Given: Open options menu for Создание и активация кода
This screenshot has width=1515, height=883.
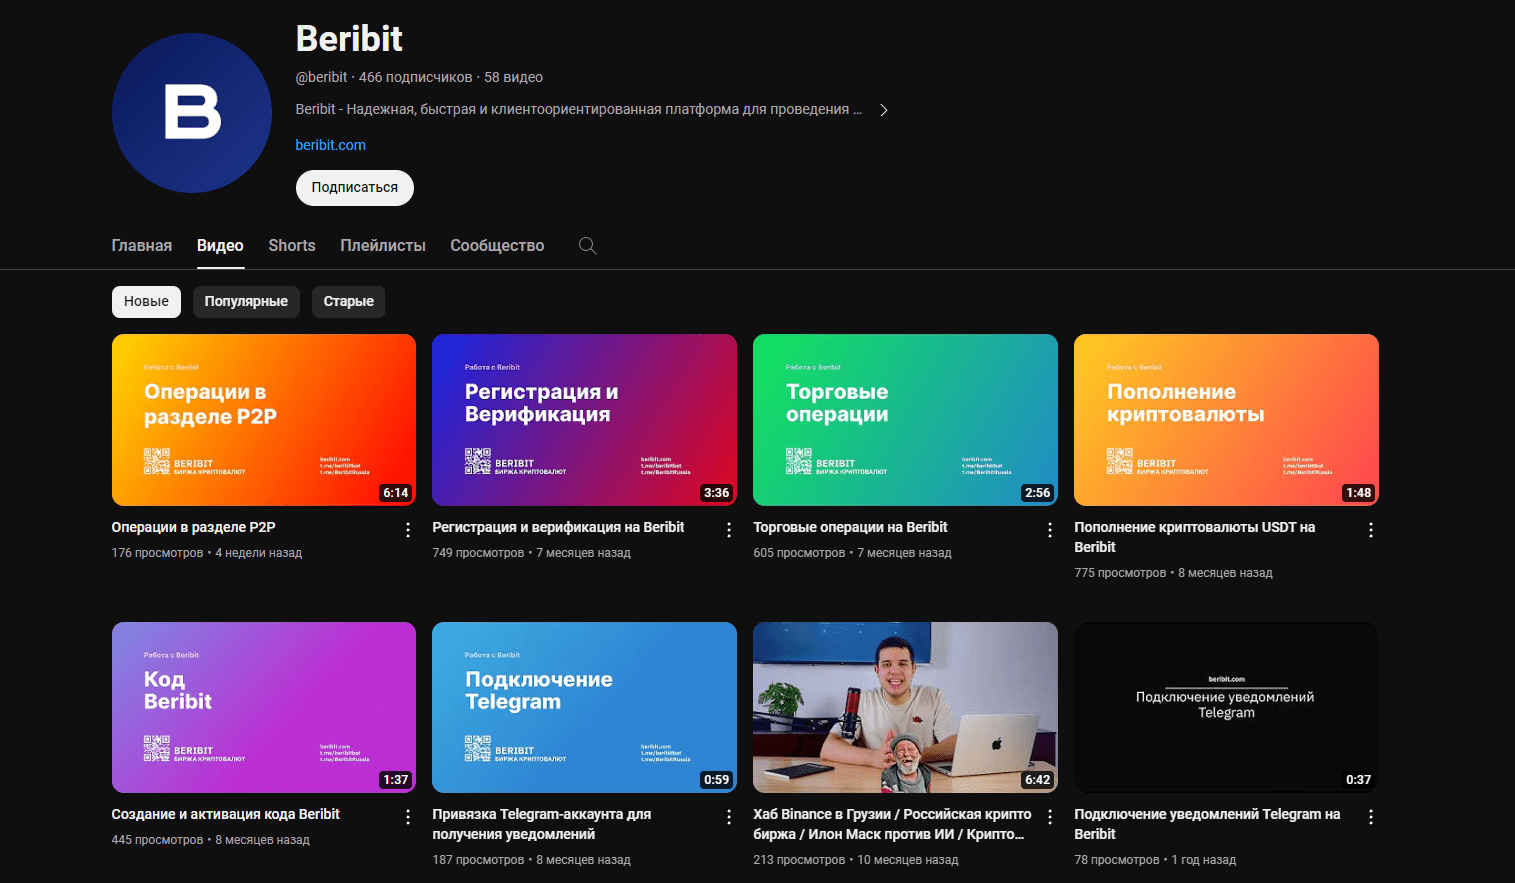Looking at the screenshot, I should tap(408, 817).
